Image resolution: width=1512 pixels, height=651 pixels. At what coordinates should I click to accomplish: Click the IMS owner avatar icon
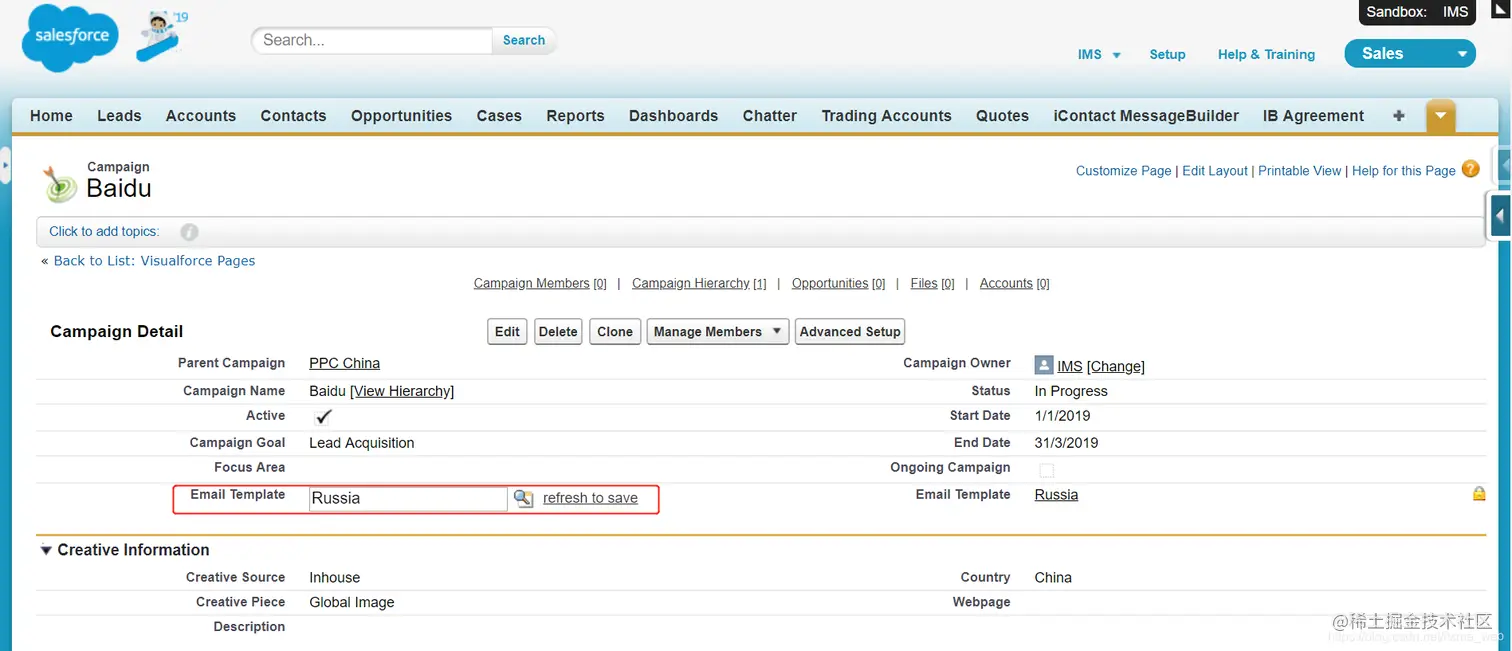click(x=1044, y=365)
